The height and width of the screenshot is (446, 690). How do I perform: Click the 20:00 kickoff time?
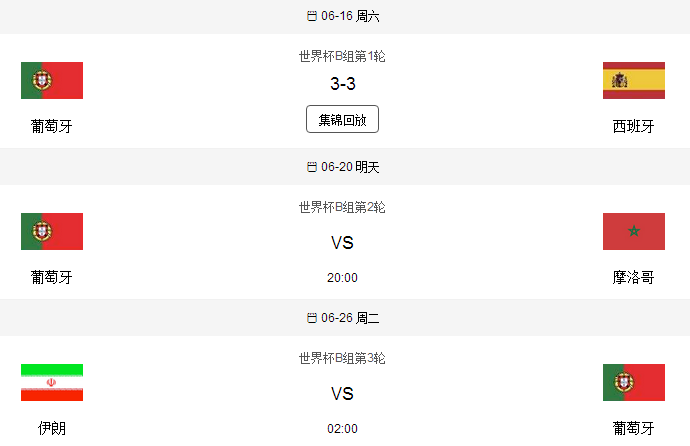[342, 278]
